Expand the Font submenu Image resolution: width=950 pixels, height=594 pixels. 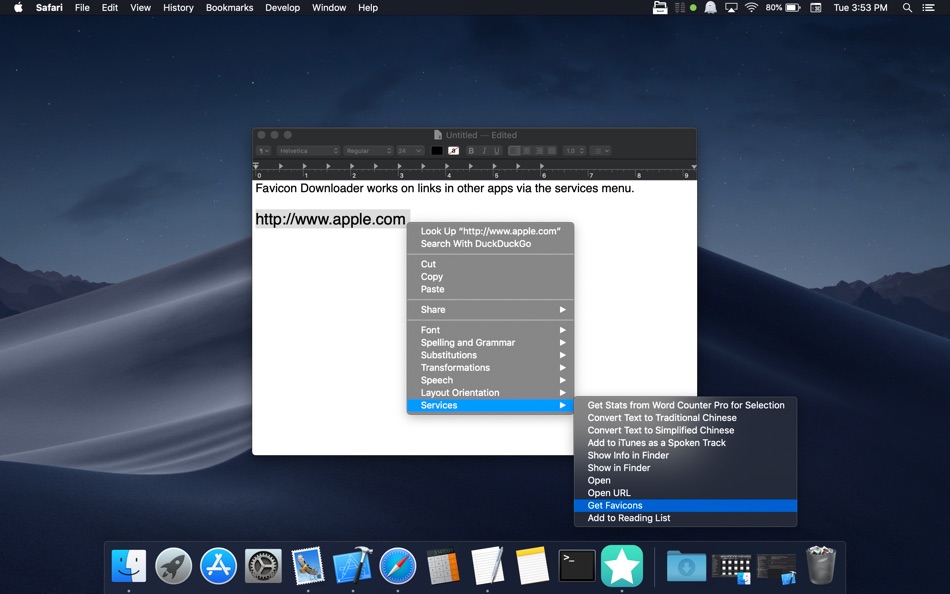pyautogui.click(x=490, y=330)
